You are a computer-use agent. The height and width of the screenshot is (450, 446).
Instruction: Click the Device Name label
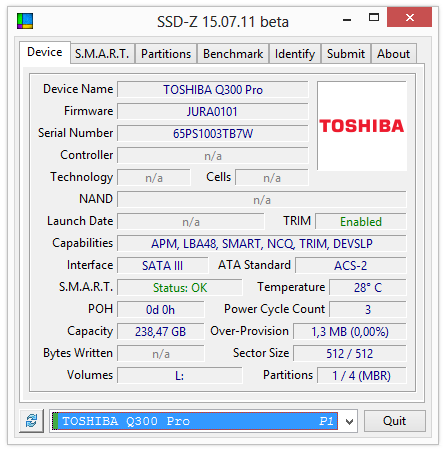(78, 89)
